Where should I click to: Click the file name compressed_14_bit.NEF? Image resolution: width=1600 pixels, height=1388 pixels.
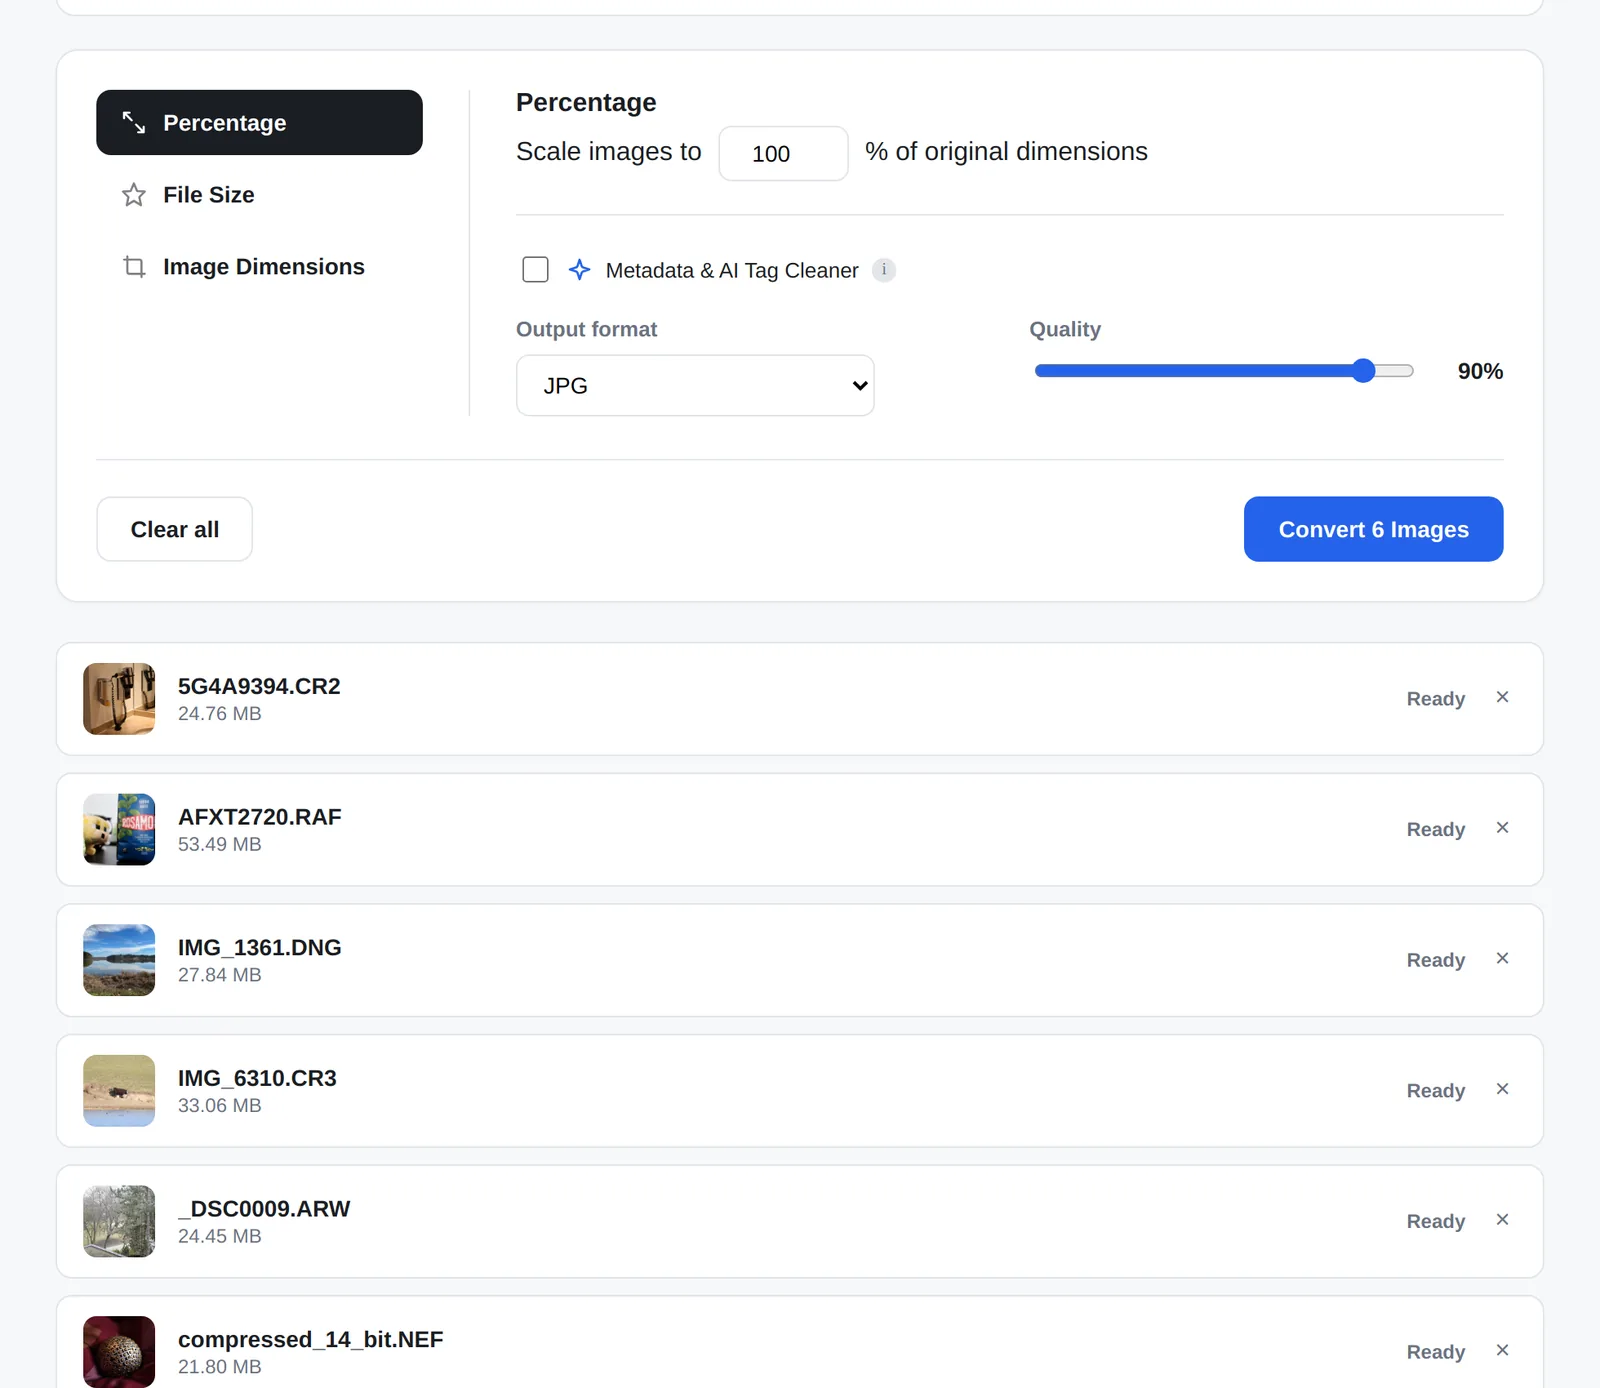tap(310, 1340)
